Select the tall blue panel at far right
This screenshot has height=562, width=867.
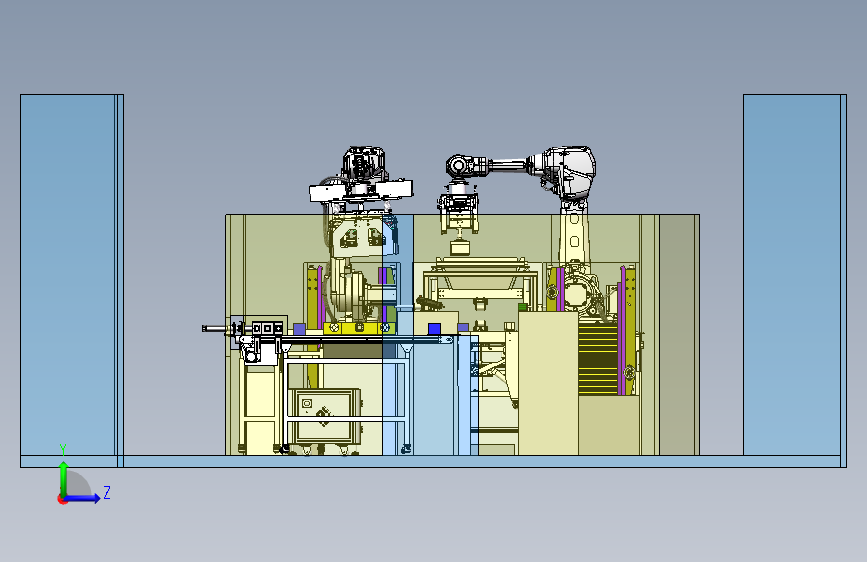point(795,275)
